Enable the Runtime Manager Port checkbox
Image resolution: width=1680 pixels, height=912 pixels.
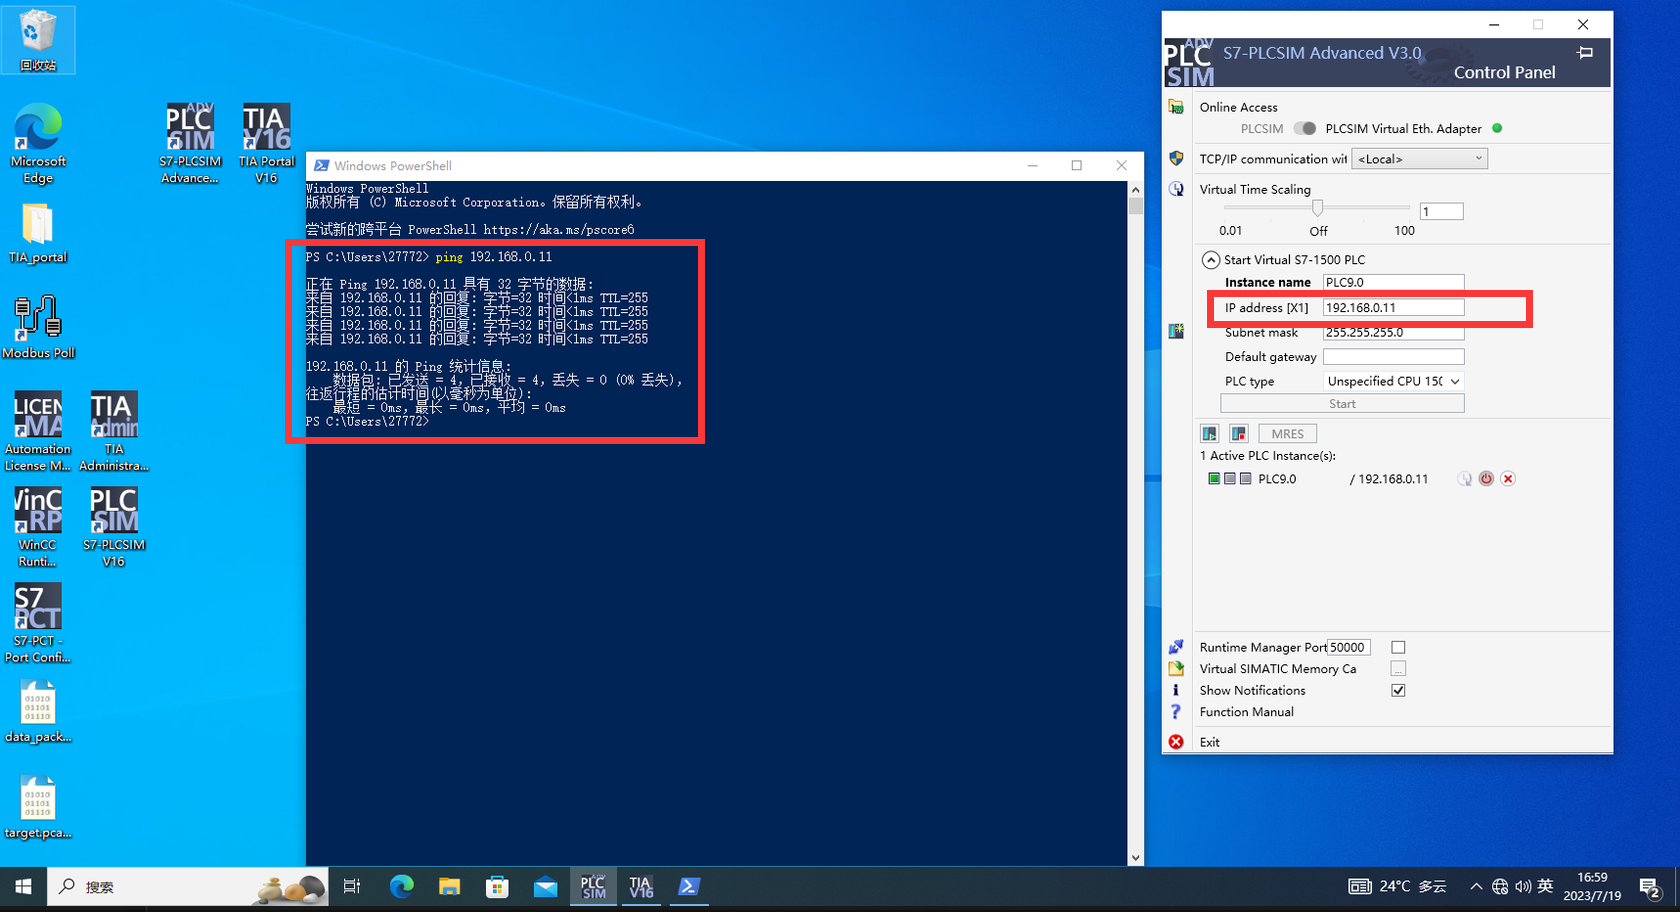coord(1398,647)
